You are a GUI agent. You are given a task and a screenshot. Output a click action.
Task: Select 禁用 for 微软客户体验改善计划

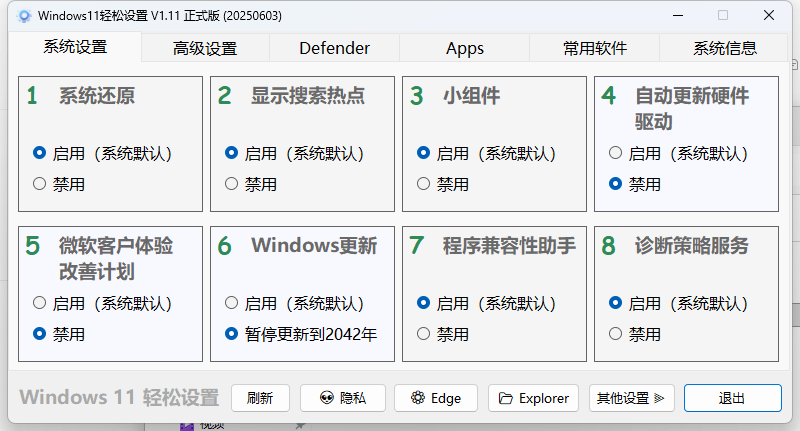(59, 334)
